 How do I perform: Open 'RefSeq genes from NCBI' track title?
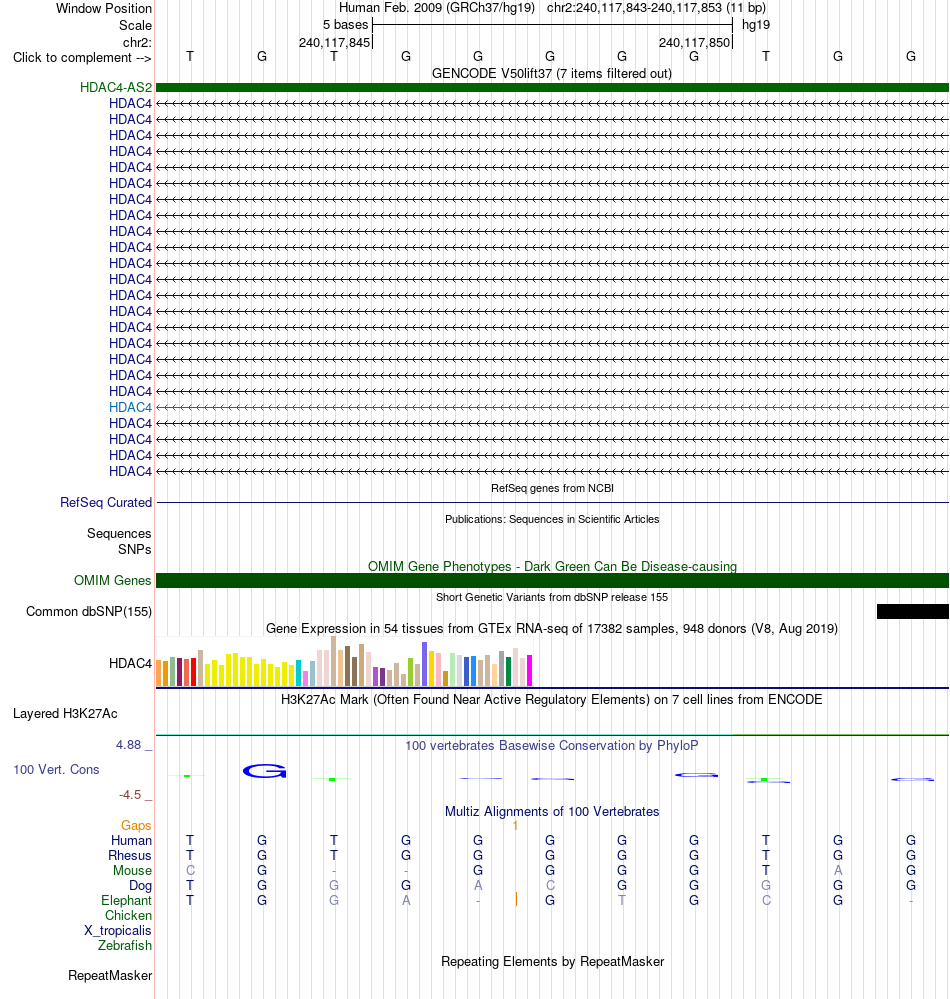point(552,488)
